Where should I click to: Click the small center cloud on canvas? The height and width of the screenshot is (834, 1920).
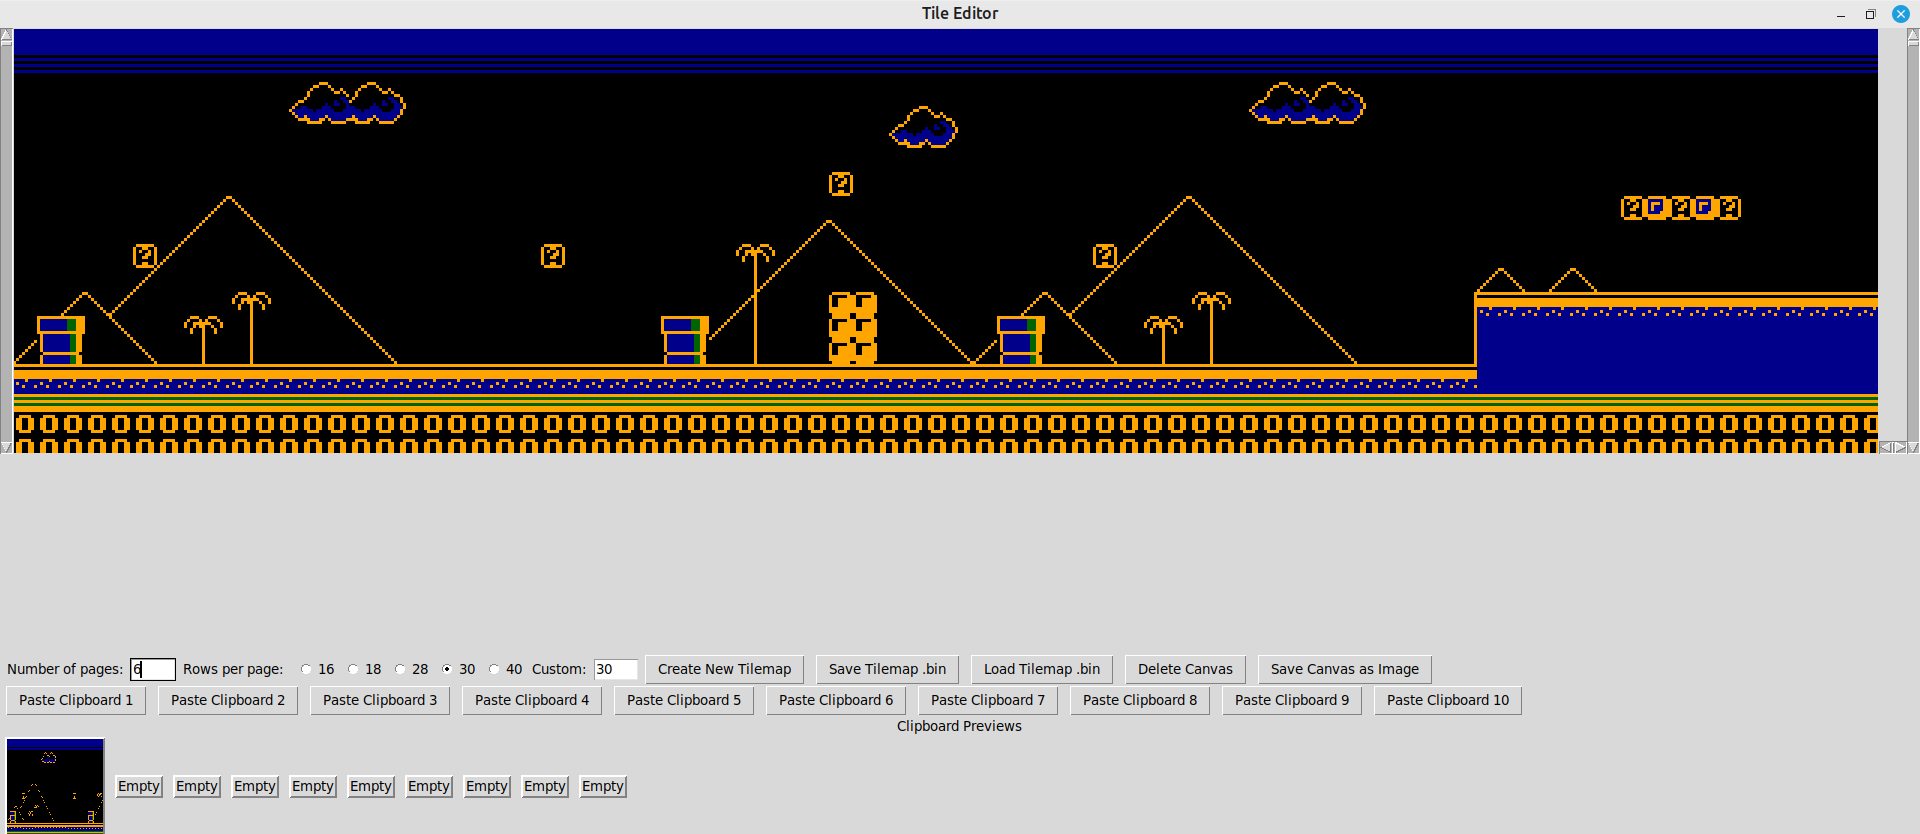pos(923,128)
